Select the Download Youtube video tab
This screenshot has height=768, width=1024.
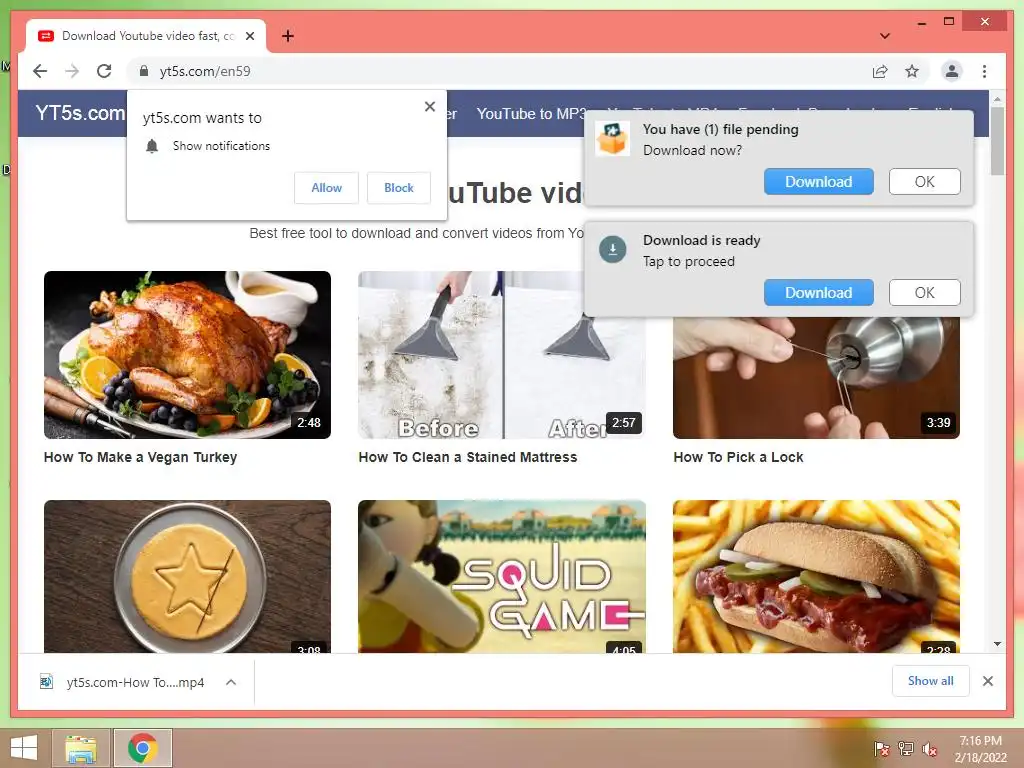146,36
